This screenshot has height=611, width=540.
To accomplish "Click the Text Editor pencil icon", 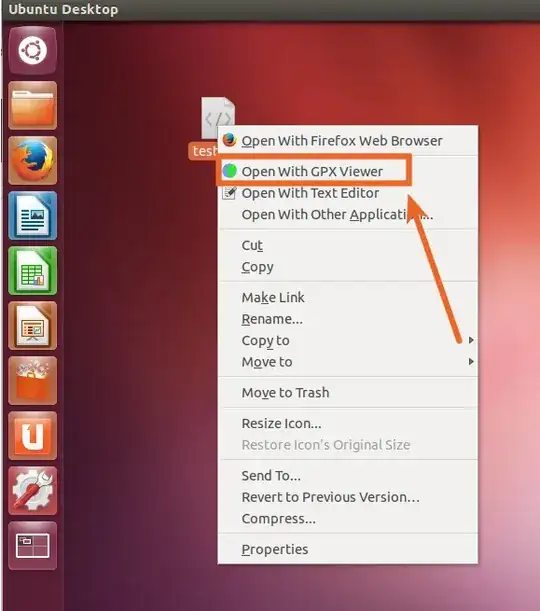I will (x=229, y=192).
